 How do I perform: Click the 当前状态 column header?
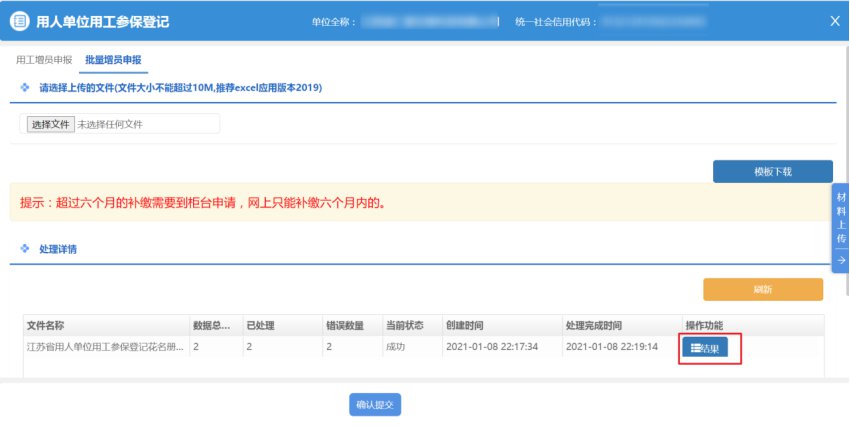(x=405, y=326)
